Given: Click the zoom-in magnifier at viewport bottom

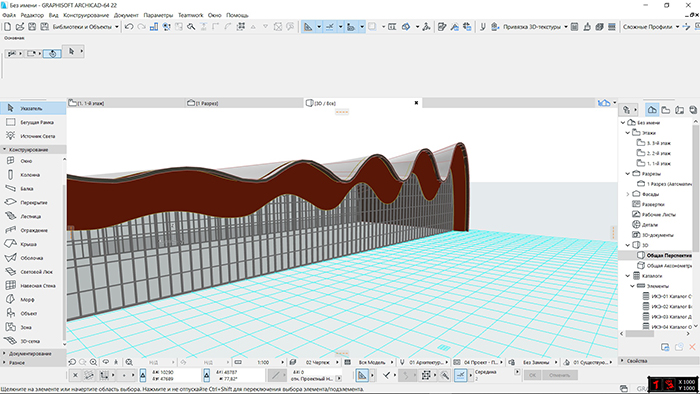Looking at the screenshot, I should [x=93, y=362].
